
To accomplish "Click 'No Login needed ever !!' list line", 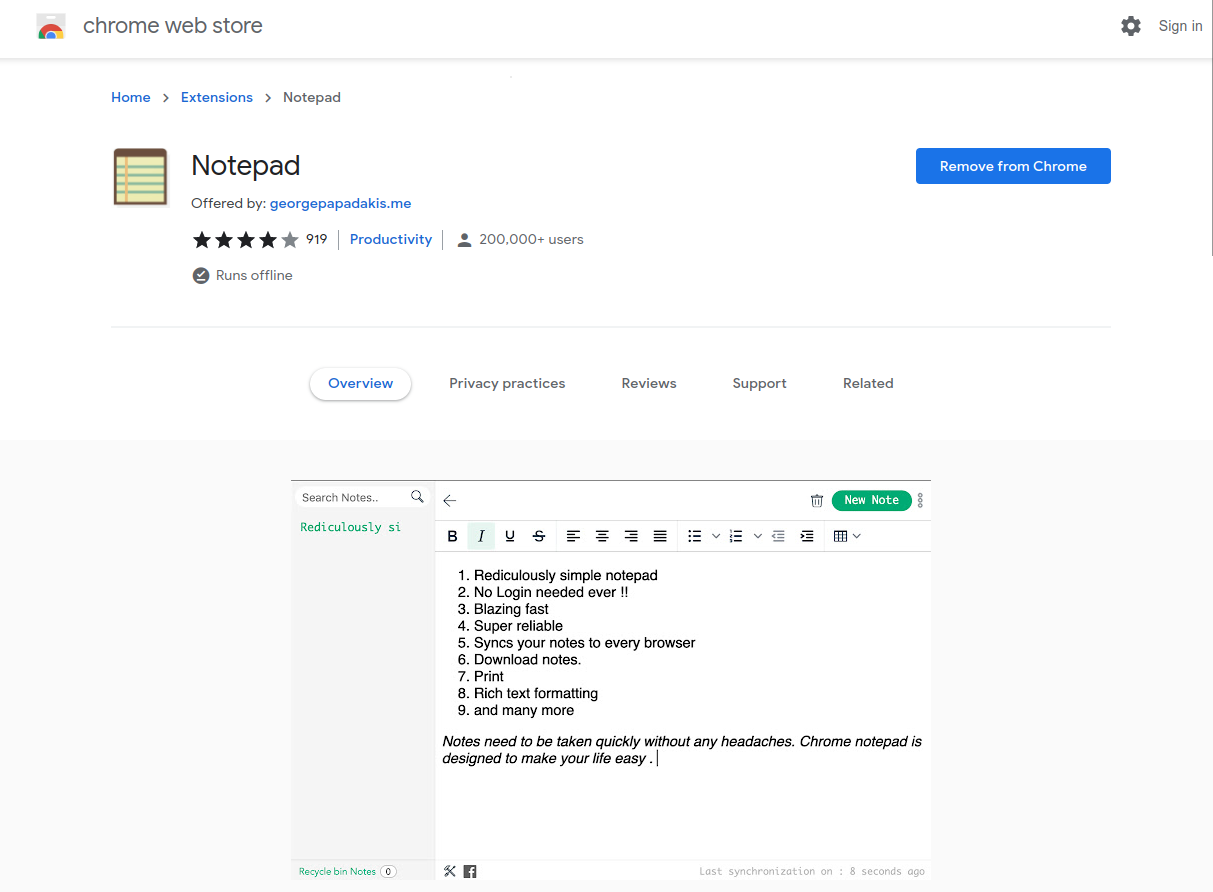I will pos(551,592).
